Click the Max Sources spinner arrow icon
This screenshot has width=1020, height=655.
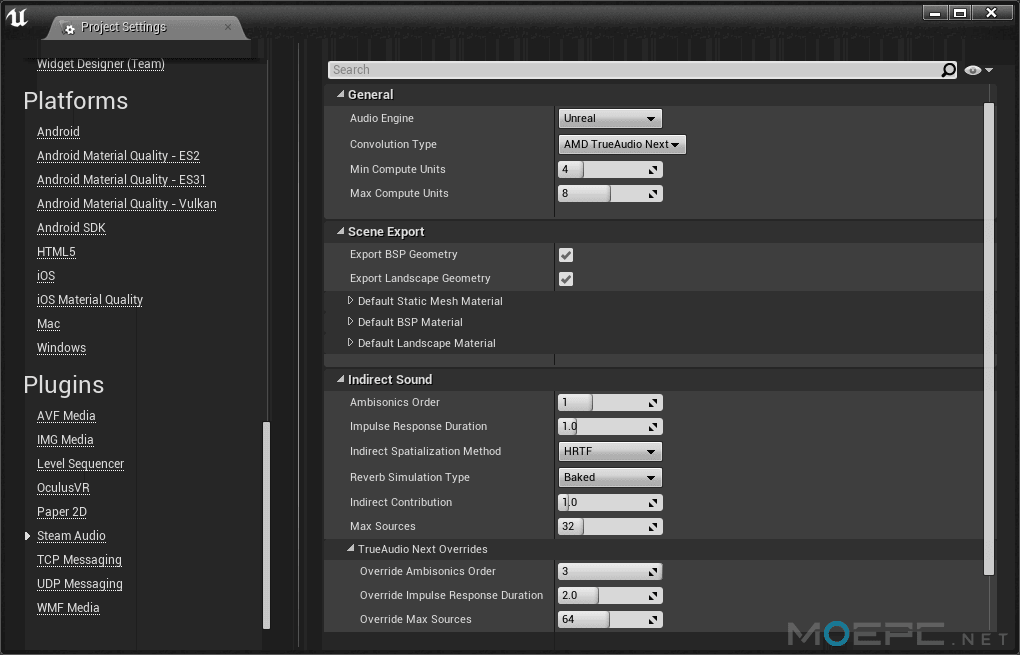pos(653,527)
